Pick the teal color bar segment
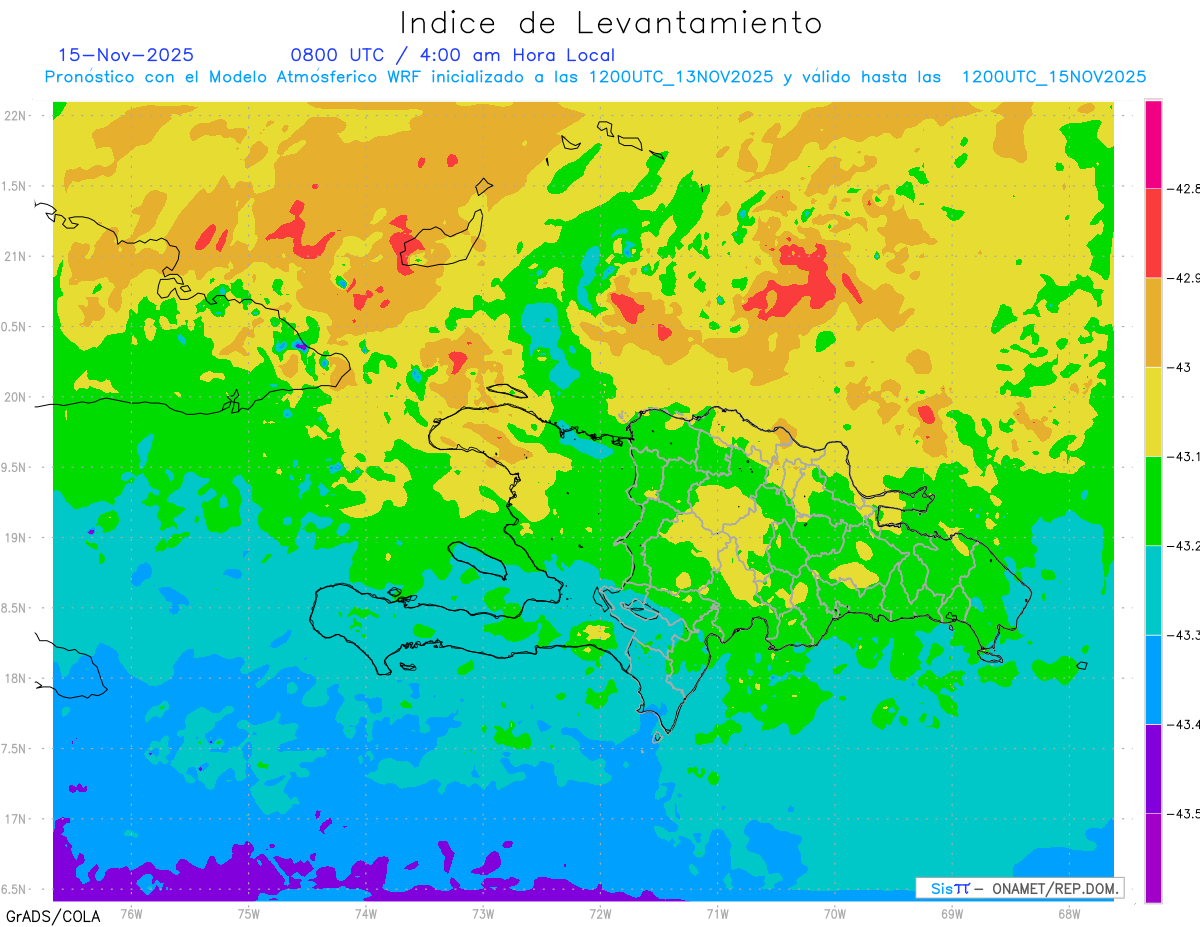Screen dimensions: 1200x927 (x=1153, y=590)
